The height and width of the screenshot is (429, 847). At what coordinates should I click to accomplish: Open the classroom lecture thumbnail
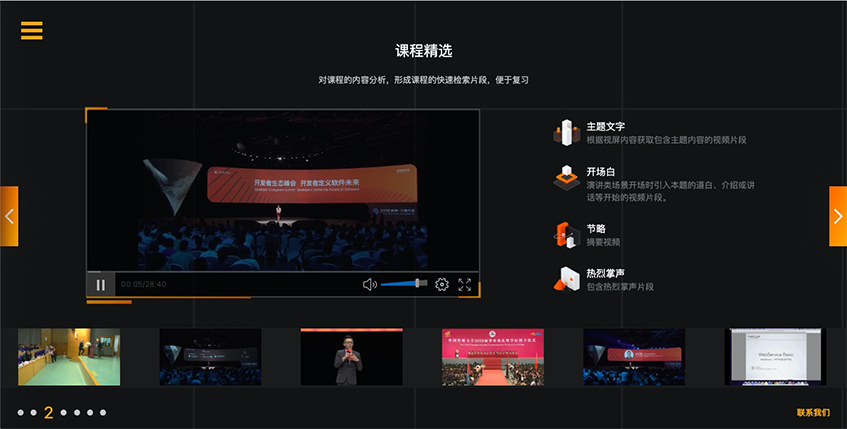[69, 357]
